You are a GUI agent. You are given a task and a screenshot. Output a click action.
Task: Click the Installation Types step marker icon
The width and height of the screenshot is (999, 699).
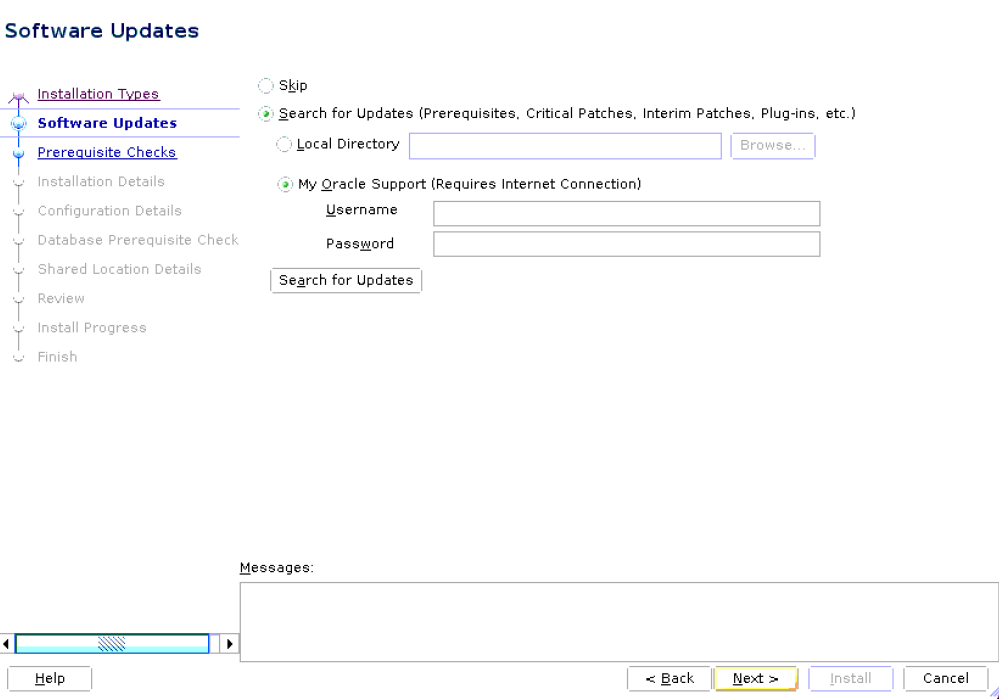coord(17,94)
